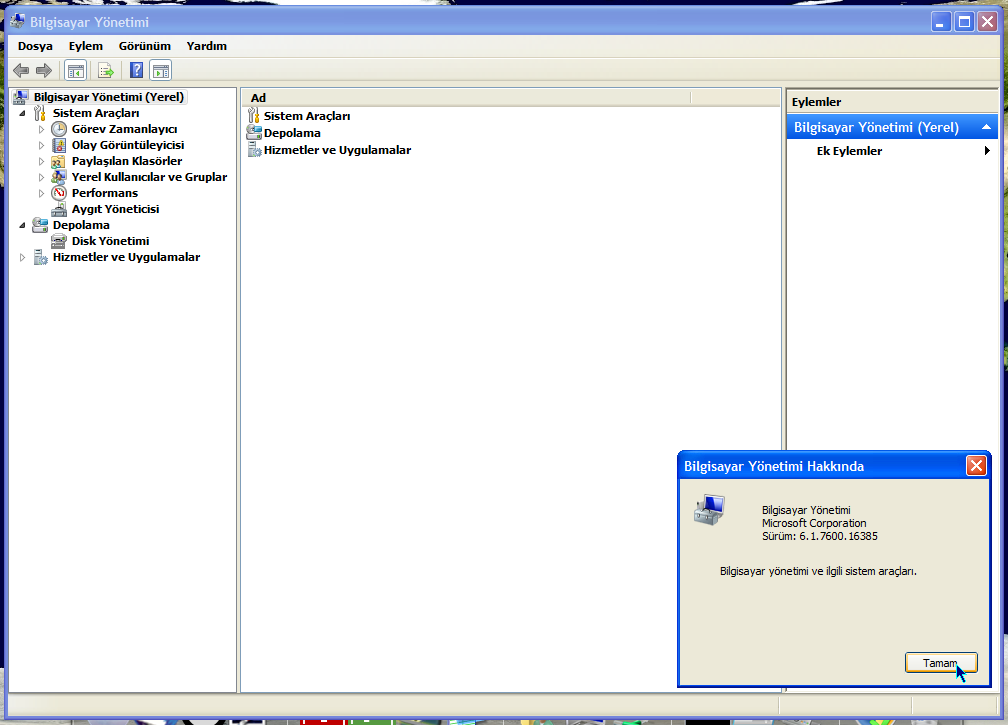Minimize the Bilgisayar Yönetimi window
This screenshot has width=1008, height=725.
pos(941,22)
